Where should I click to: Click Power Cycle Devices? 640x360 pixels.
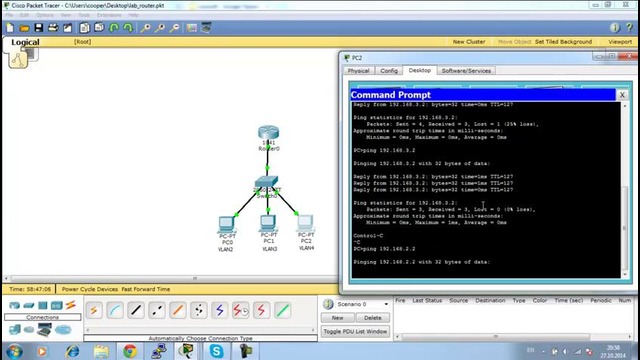[x=90, y=289]
